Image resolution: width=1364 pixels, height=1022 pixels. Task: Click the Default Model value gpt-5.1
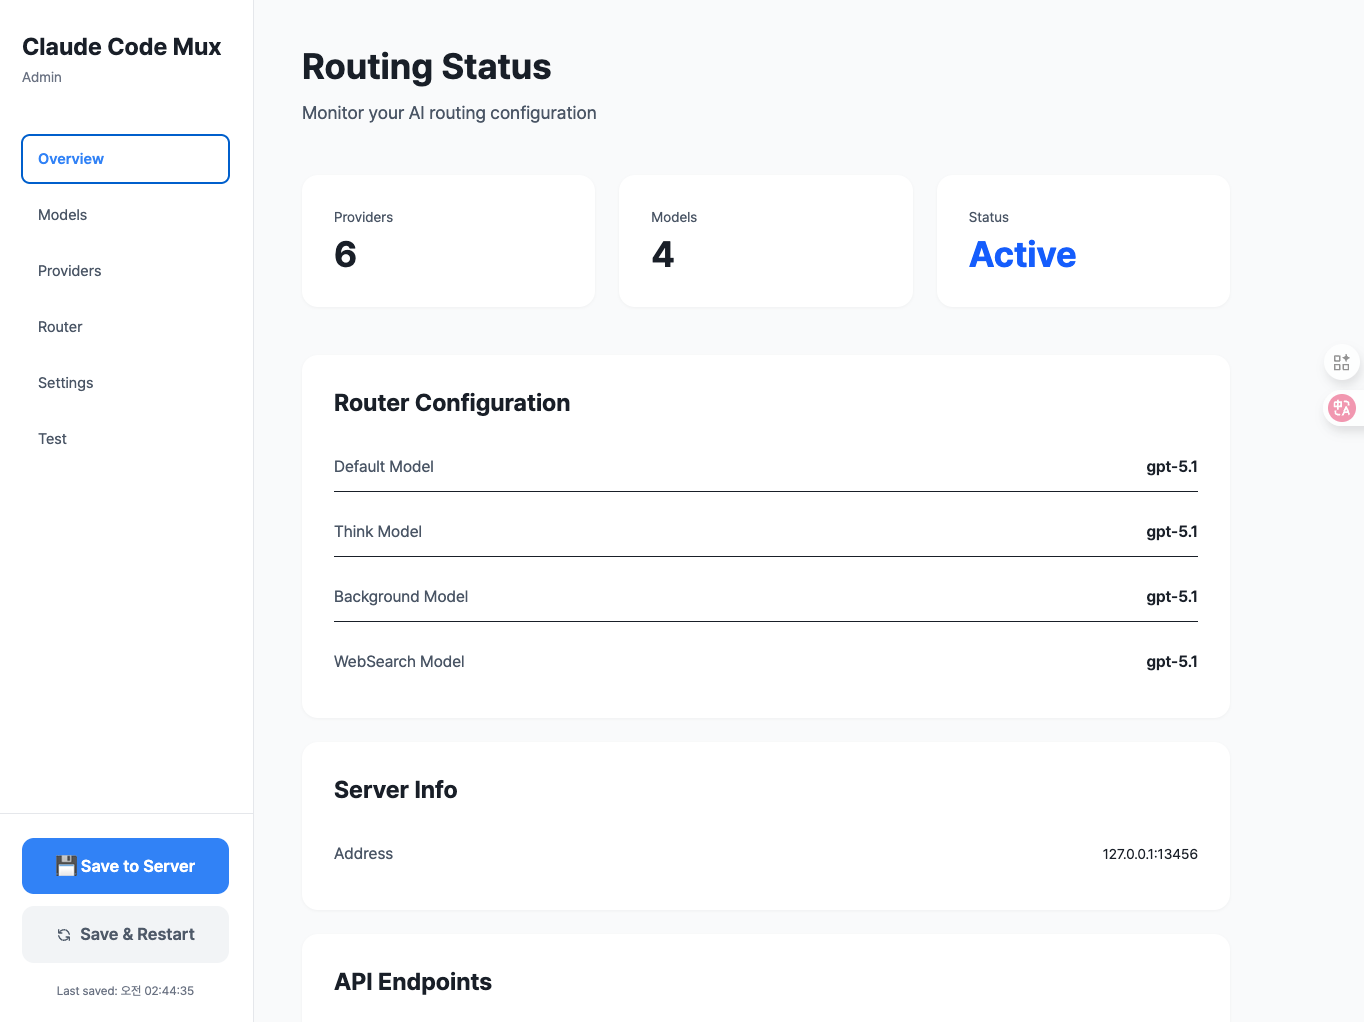pyautogui.click(x=1171, y=466)
